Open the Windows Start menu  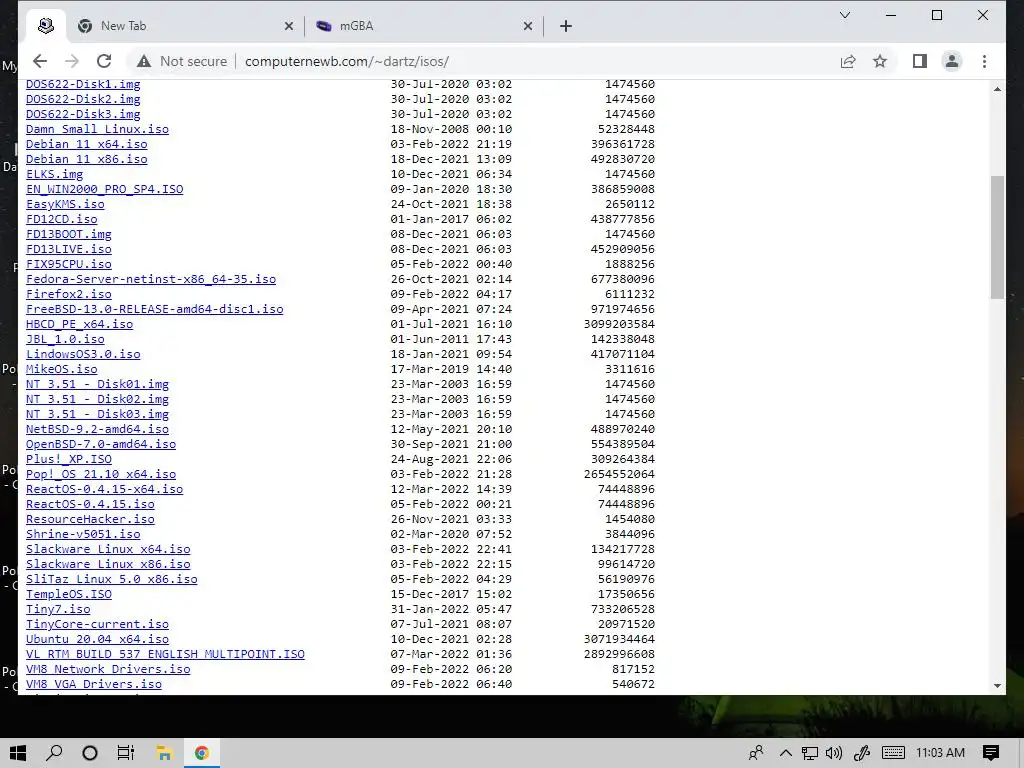coord(18,753)
